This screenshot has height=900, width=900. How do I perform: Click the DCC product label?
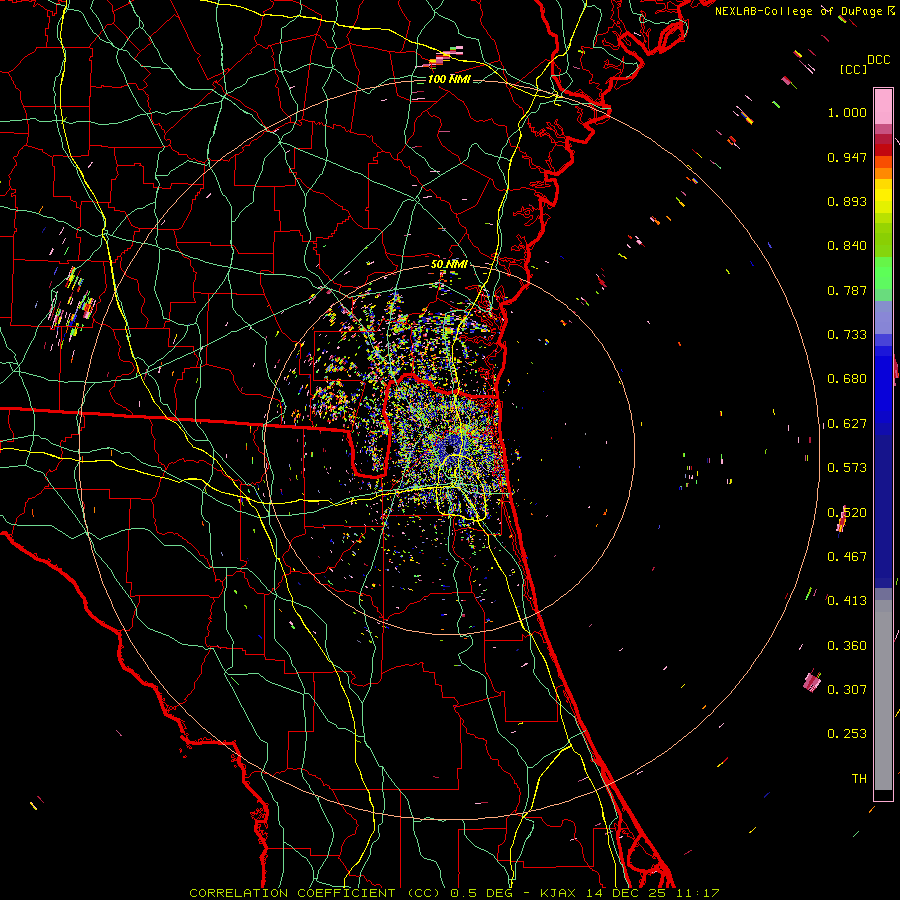click(x=878, y=60)
